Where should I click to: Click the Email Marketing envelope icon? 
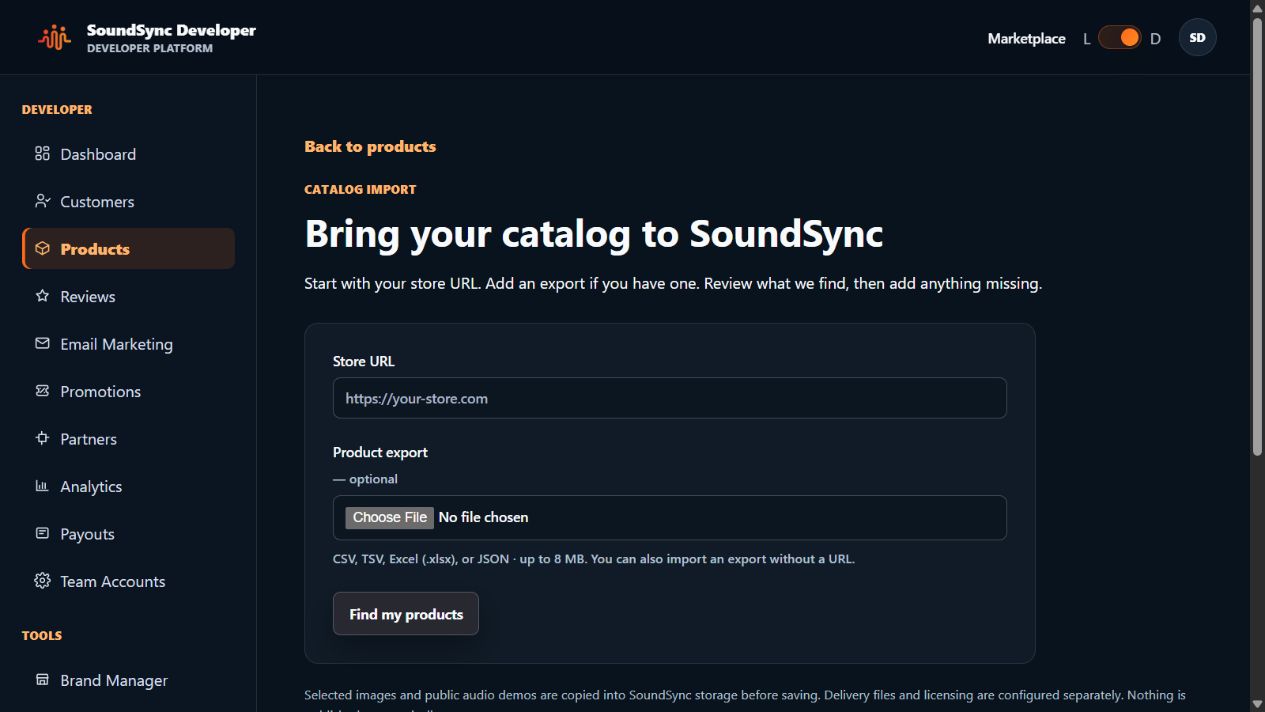tap(42, 344)
